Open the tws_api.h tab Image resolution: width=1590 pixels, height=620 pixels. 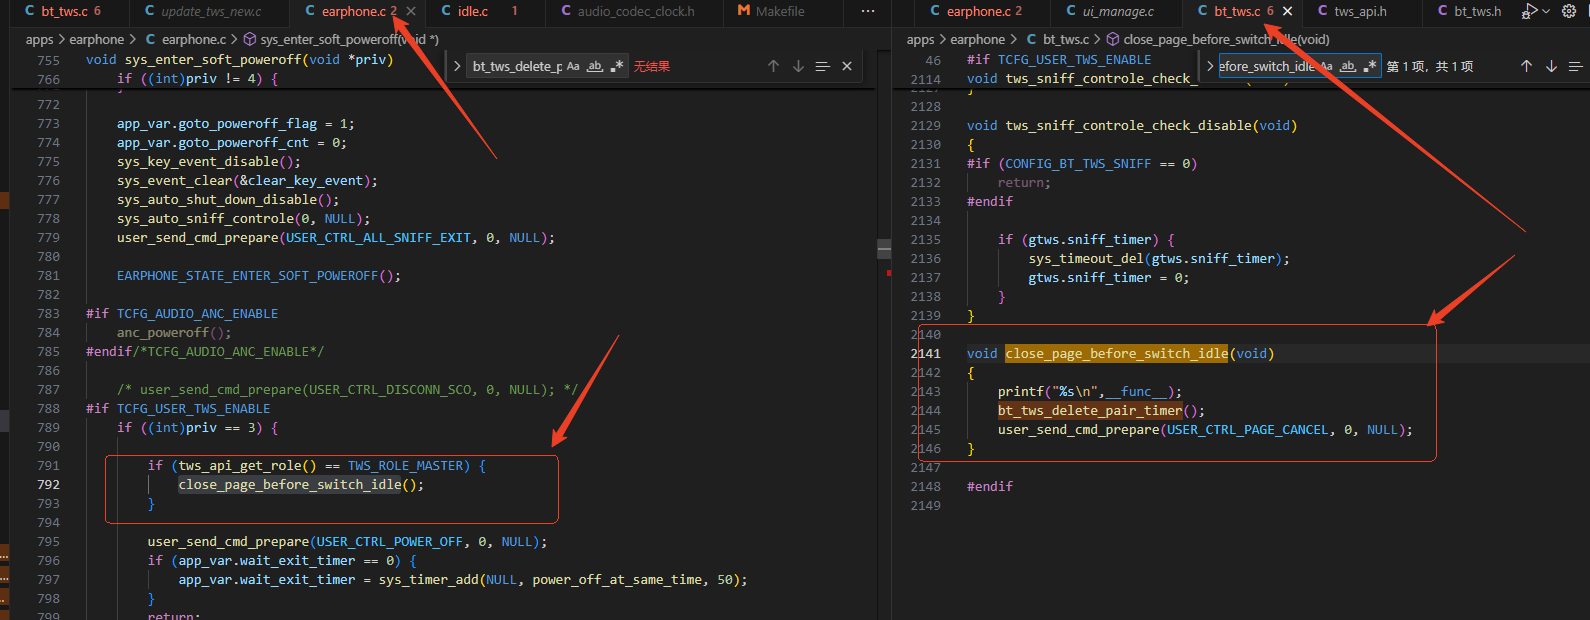click(1360, 11)
